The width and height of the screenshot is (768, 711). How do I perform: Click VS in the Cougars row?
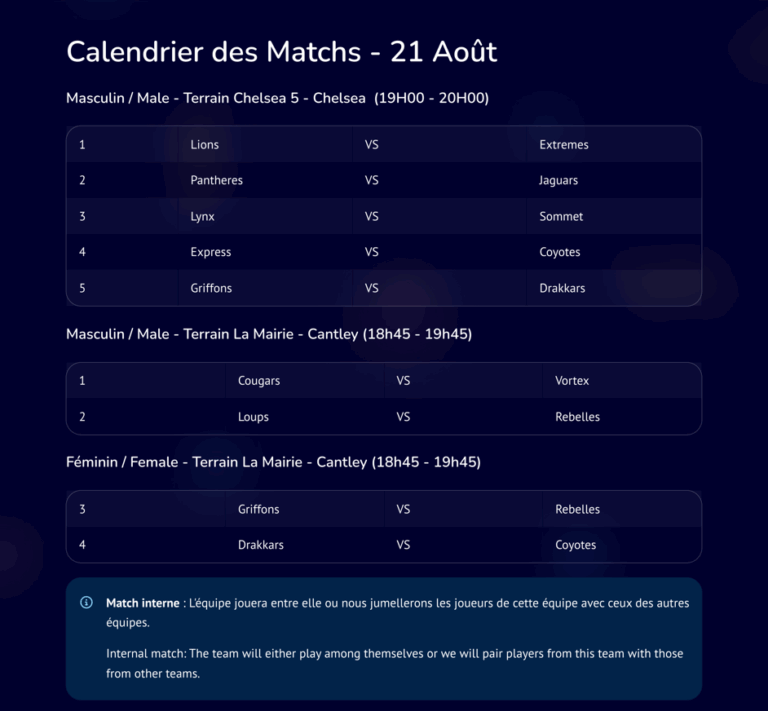(x=403, y=380)
